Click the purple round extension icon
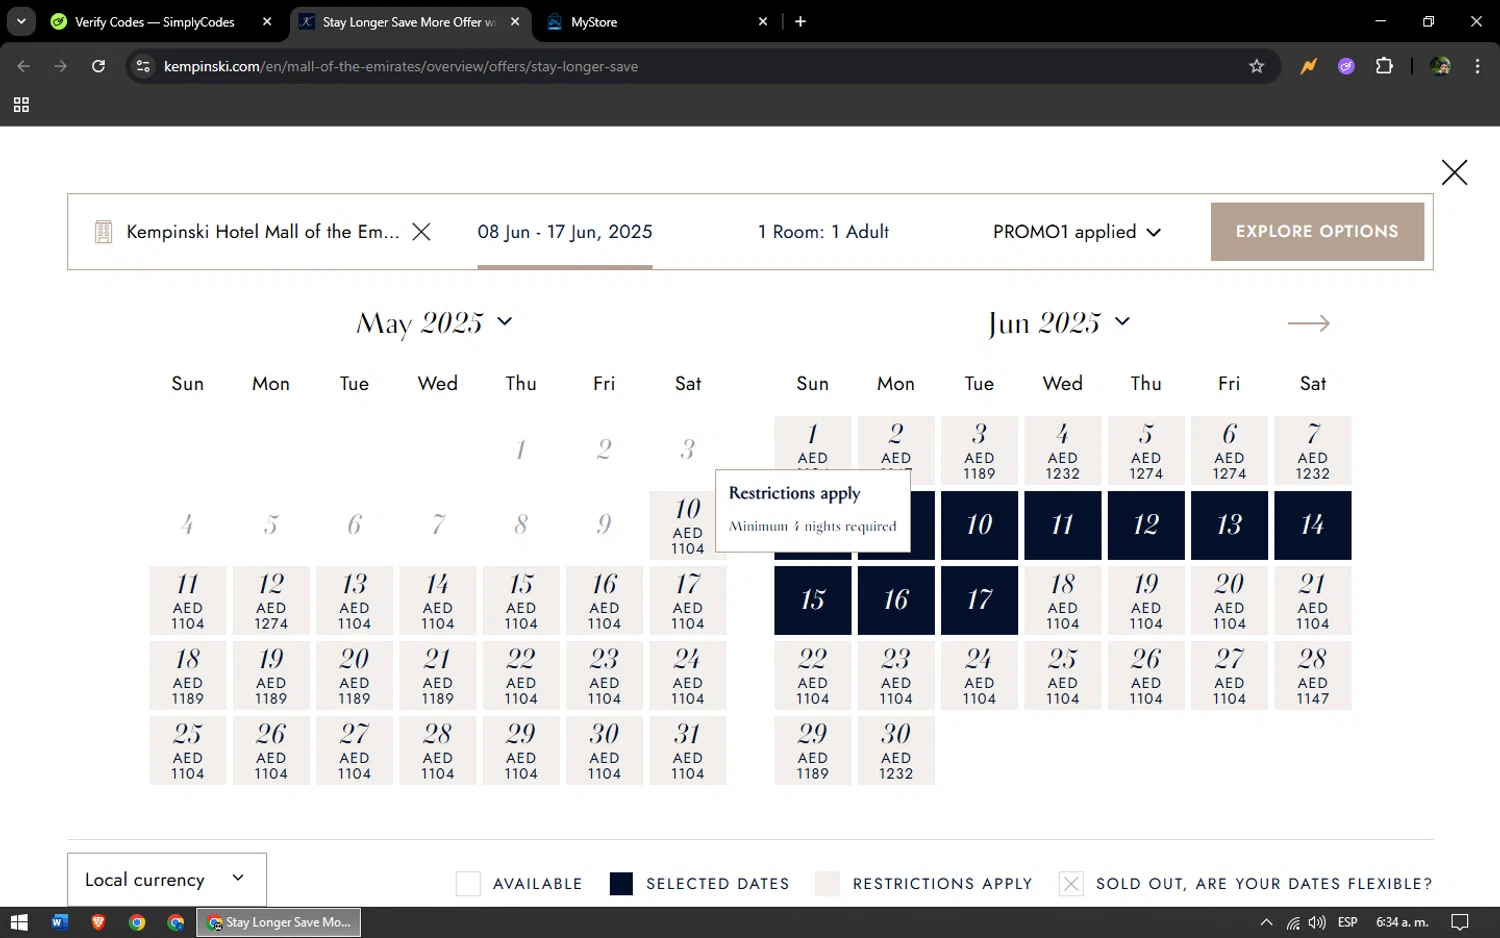Viewport: 1500px width, 938px height. (x=1346, y=66)
